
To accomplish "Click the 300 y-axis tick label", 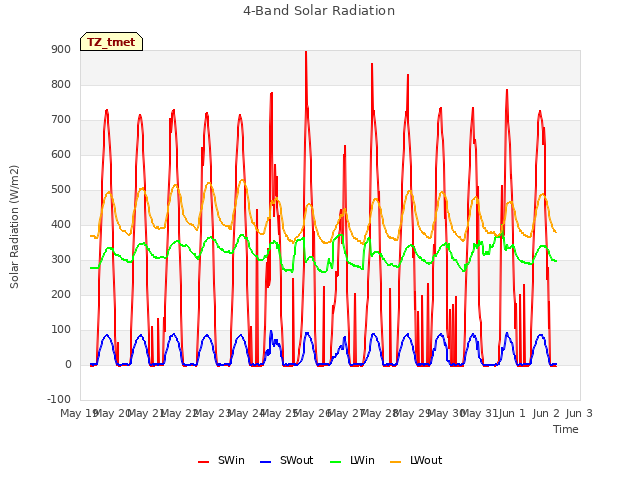I will coord(61,260).
